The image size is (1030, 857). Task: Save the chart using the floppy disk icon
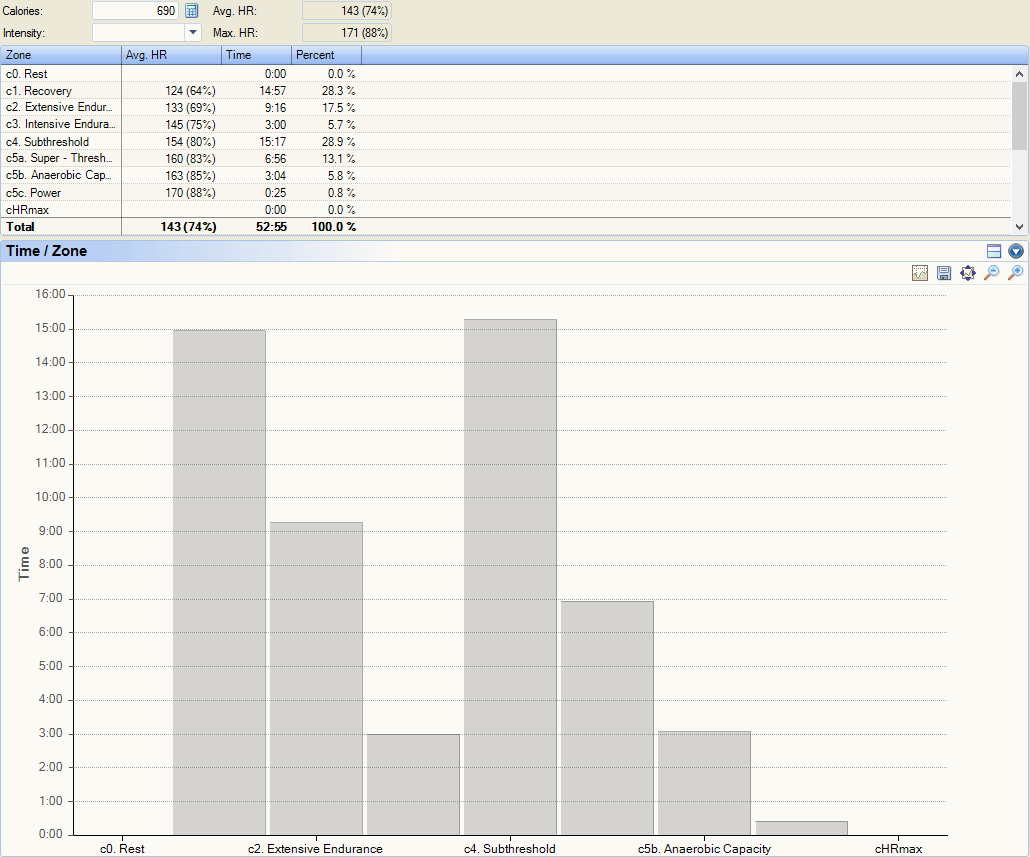[x=944, y=272]
